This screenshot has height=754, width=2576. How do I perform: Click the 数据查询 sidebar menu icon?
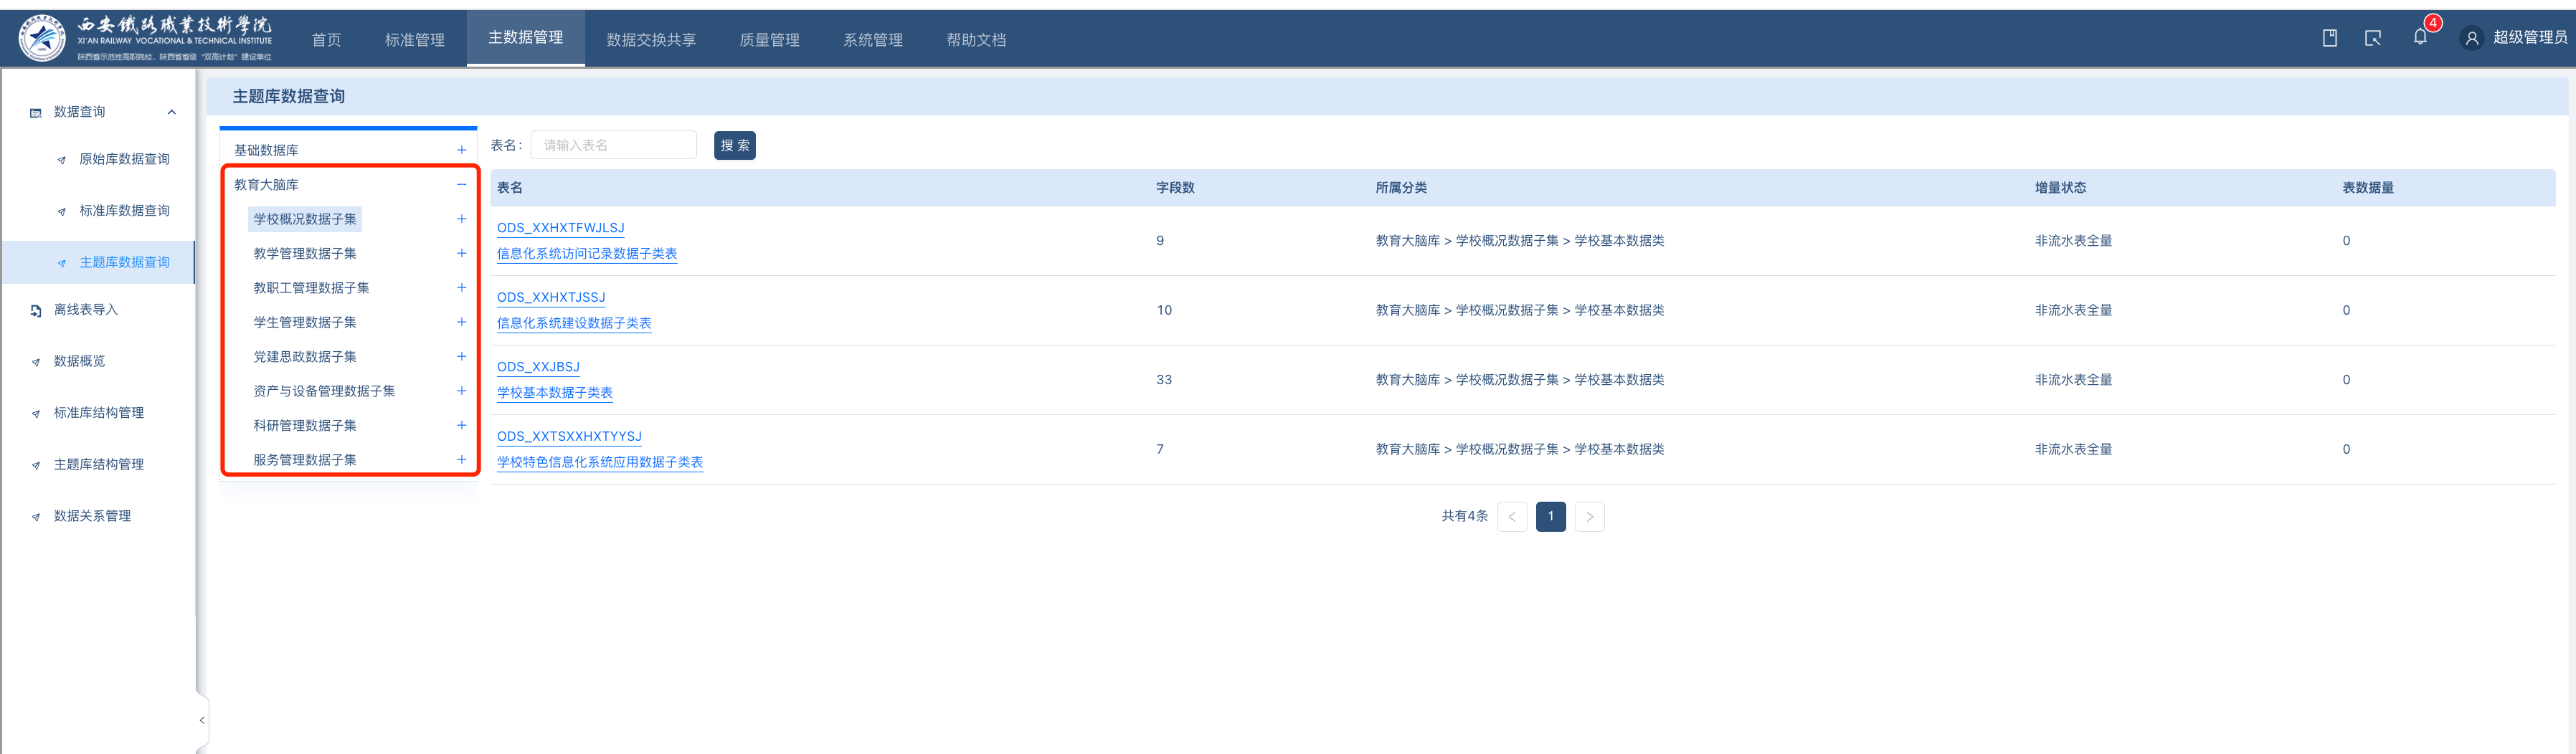pos(36,113)
